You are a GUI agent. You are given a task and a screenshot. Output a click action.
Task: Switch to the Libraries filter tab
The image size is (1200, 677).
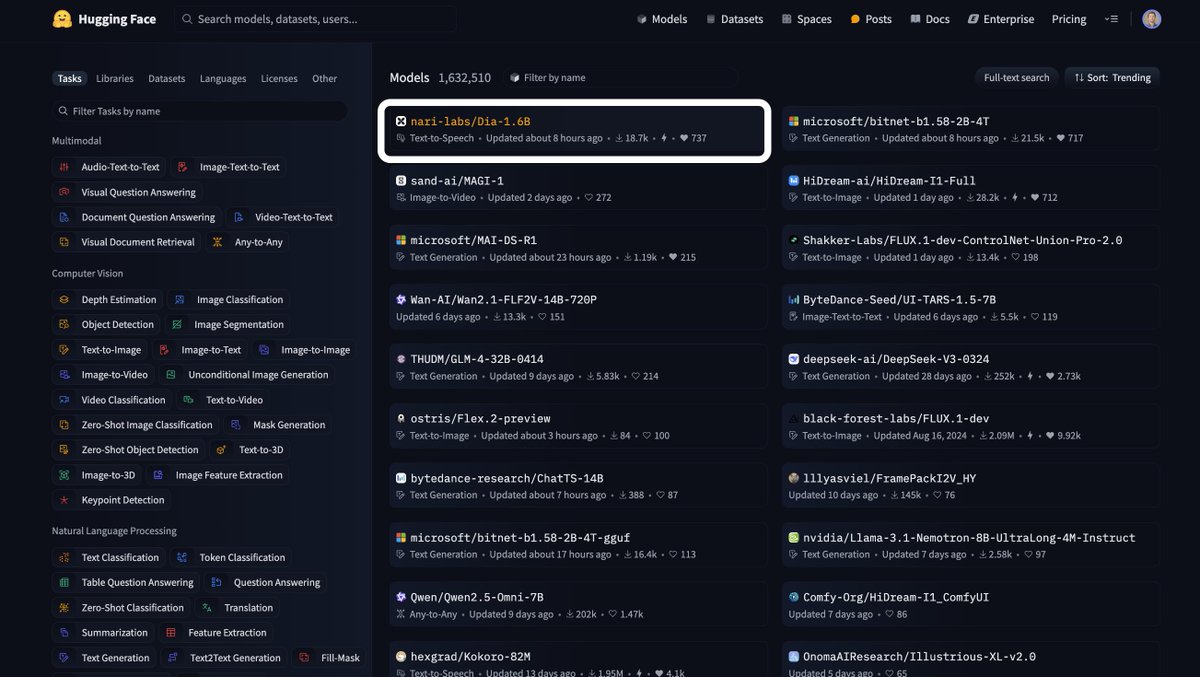click(115, 79)
